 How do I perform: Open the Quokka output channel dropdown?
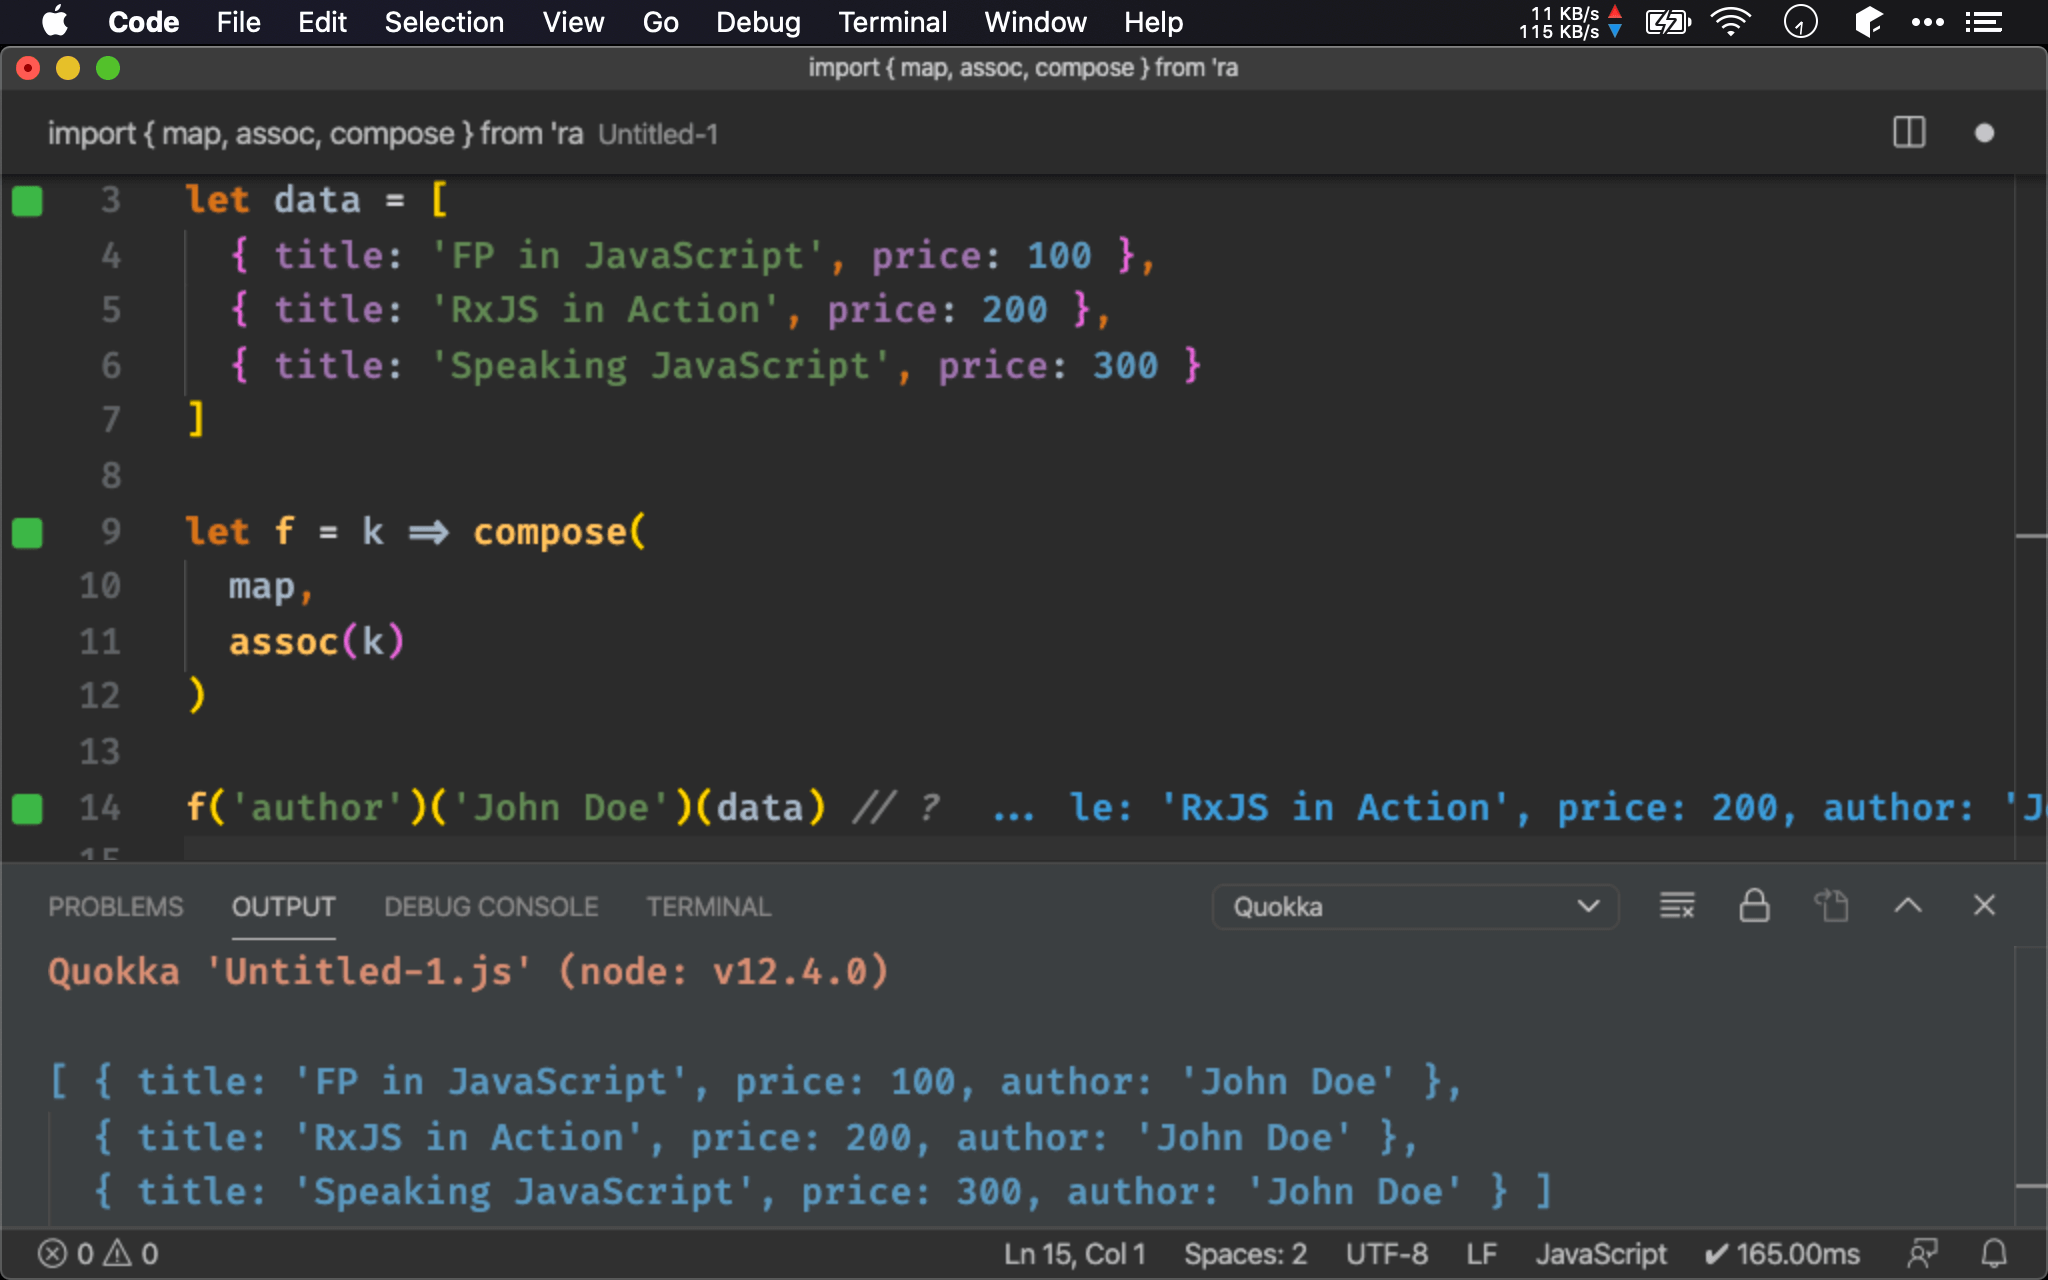[x=1415, y=907]
